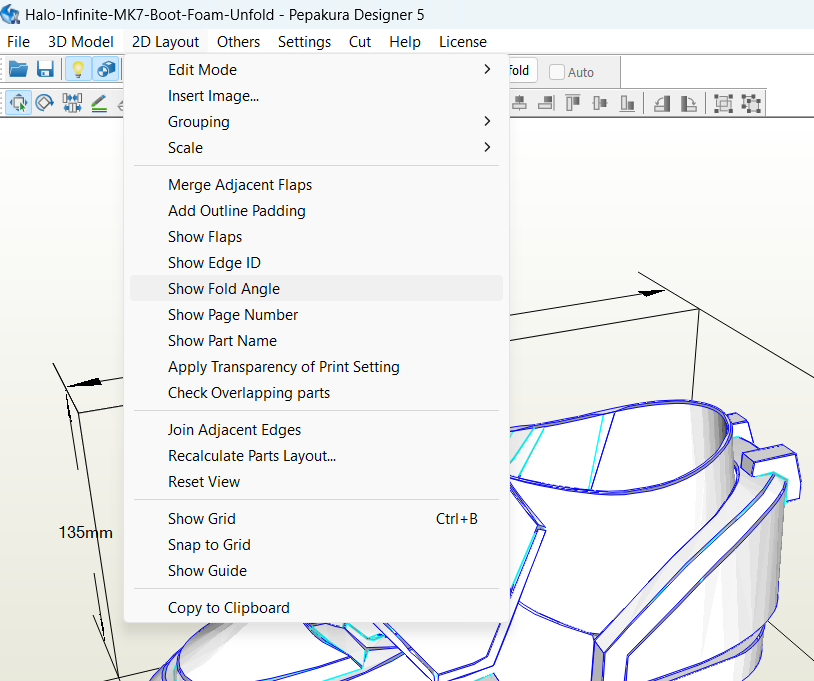Toggle the textured cube display icon

[106, 69]
